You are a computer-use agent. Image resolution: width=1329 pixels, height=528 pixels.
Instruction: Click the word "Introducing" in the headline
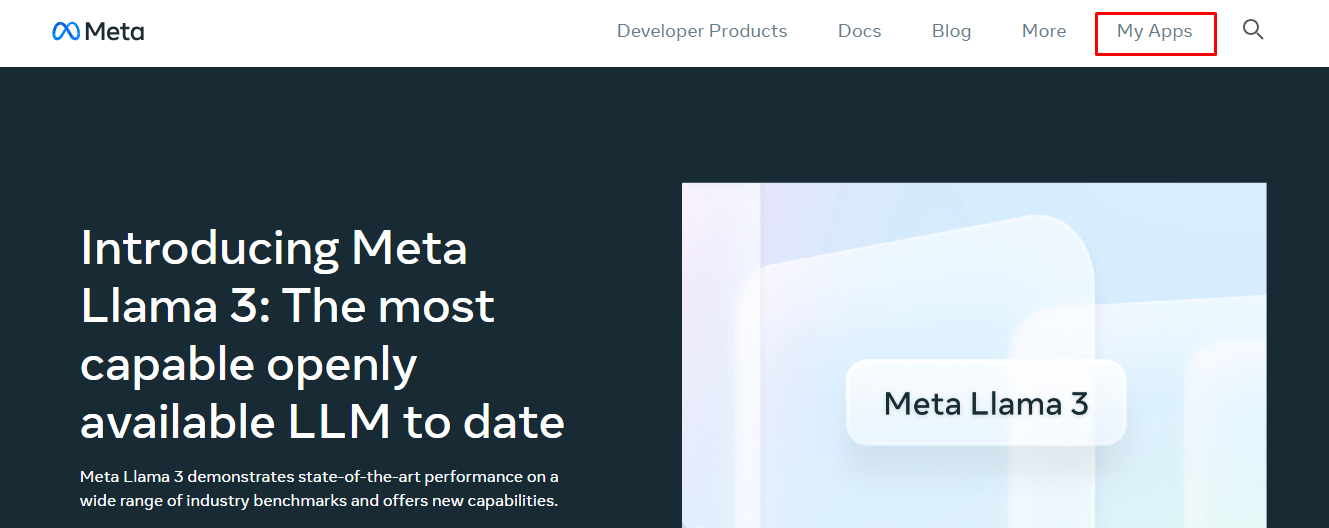(209, 247)
